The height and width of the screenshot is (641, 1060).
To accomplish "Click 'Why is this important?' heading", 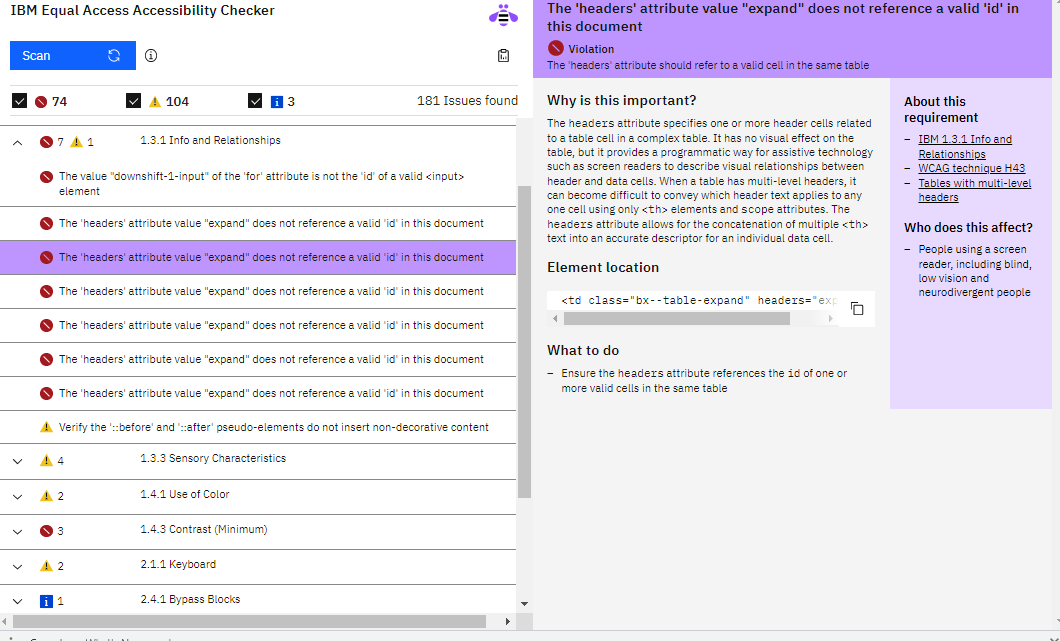I will (x=621, y=101).
